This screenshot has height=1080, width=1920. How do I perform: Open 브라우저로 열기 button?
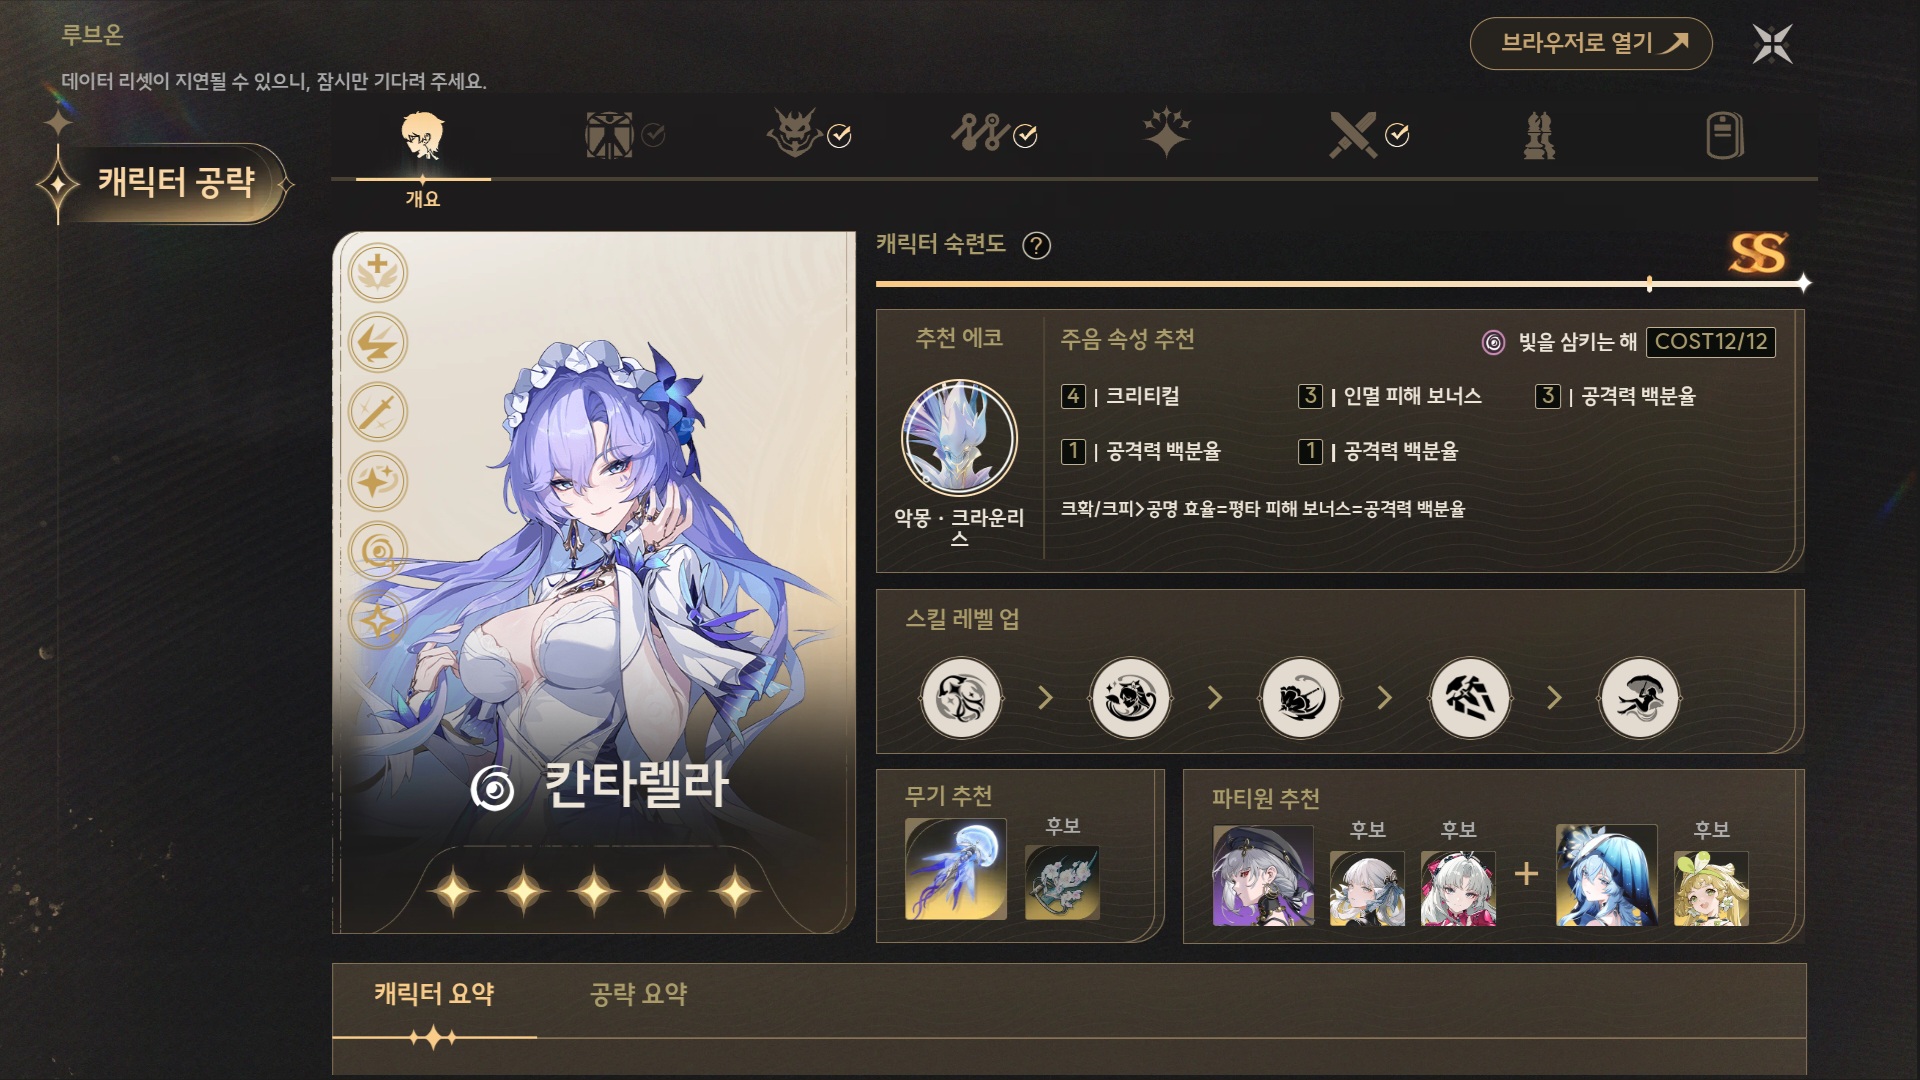(x=1591, y=43)
